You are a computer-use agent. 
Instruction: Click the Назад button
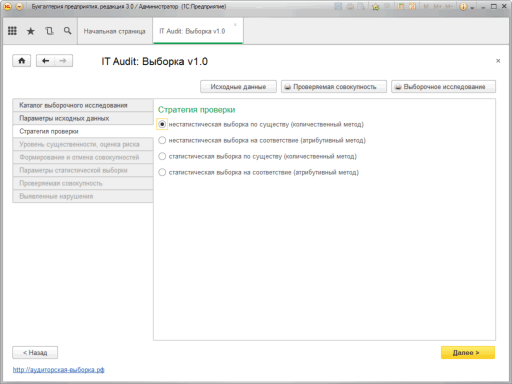pos(35,353)
